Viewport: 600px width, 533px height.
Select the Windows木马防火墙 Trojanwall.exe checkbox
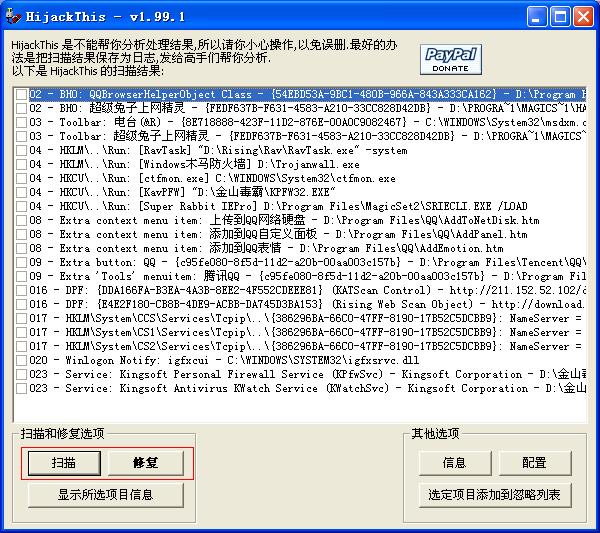(21, 165)
